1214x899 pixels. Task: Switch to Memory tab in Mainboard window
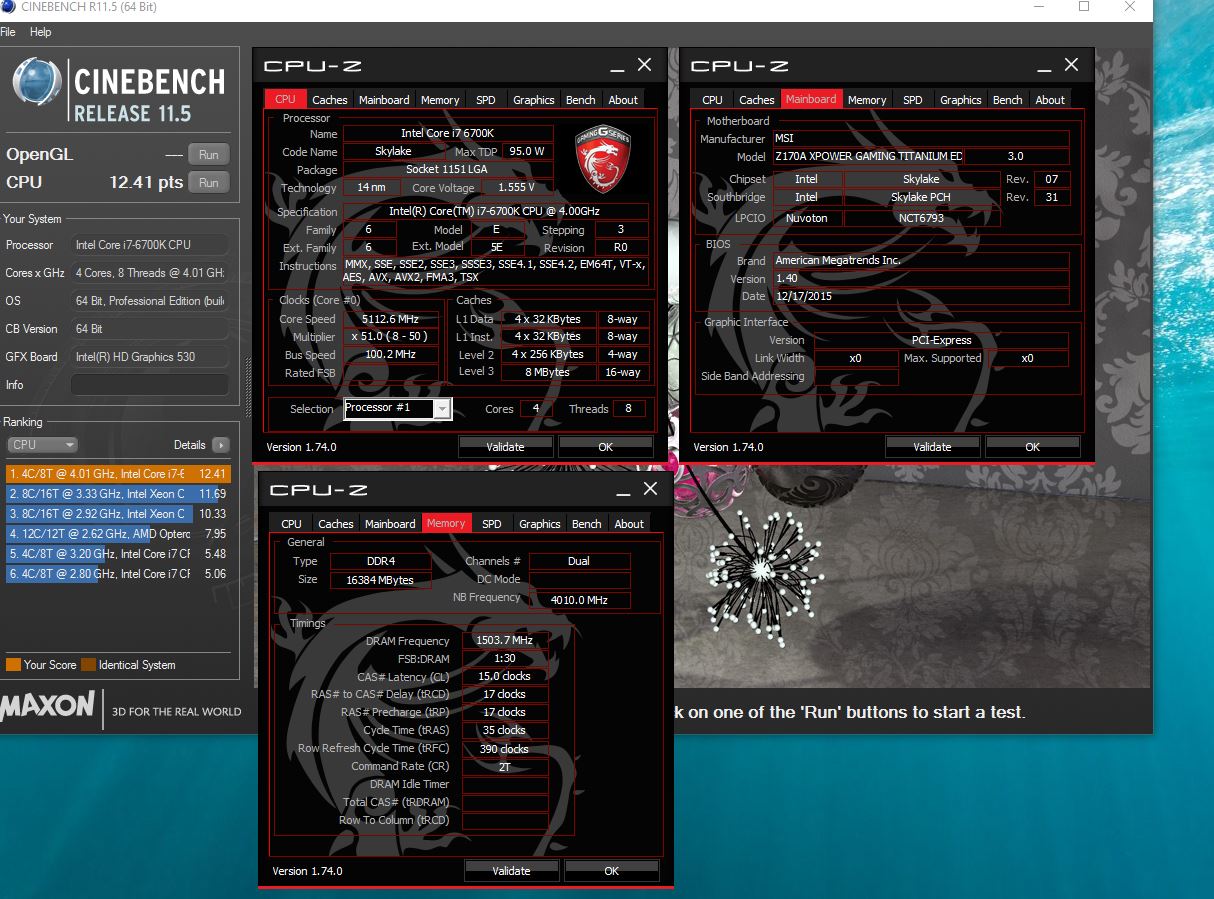click(867, 100)
